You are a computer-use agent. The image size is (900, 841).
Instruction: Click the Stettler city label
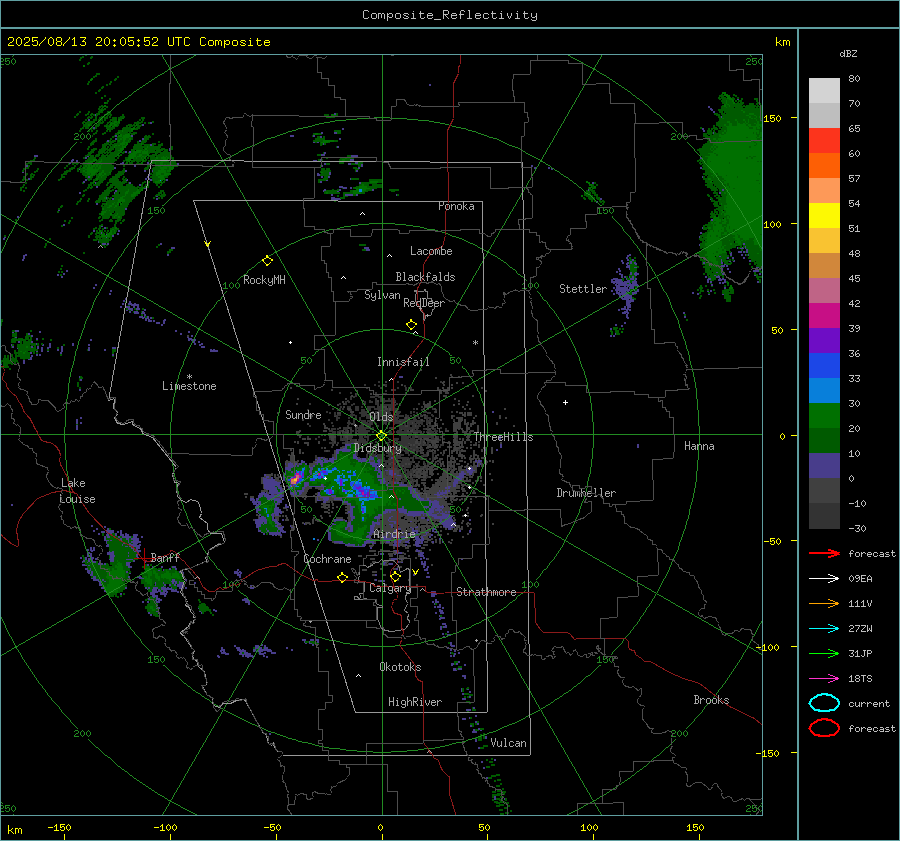pyautogui.click(x=583, y=289)
